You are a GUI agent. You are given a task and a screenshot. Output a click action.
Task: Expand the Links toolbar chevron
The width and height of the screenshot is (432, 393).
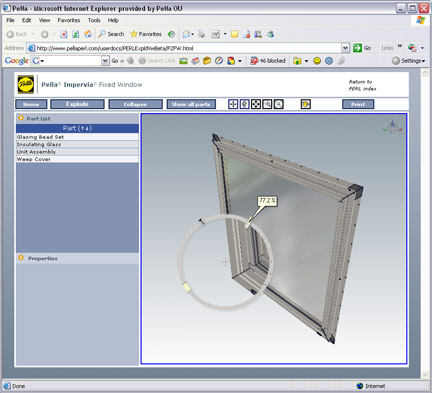pos(400,47)
